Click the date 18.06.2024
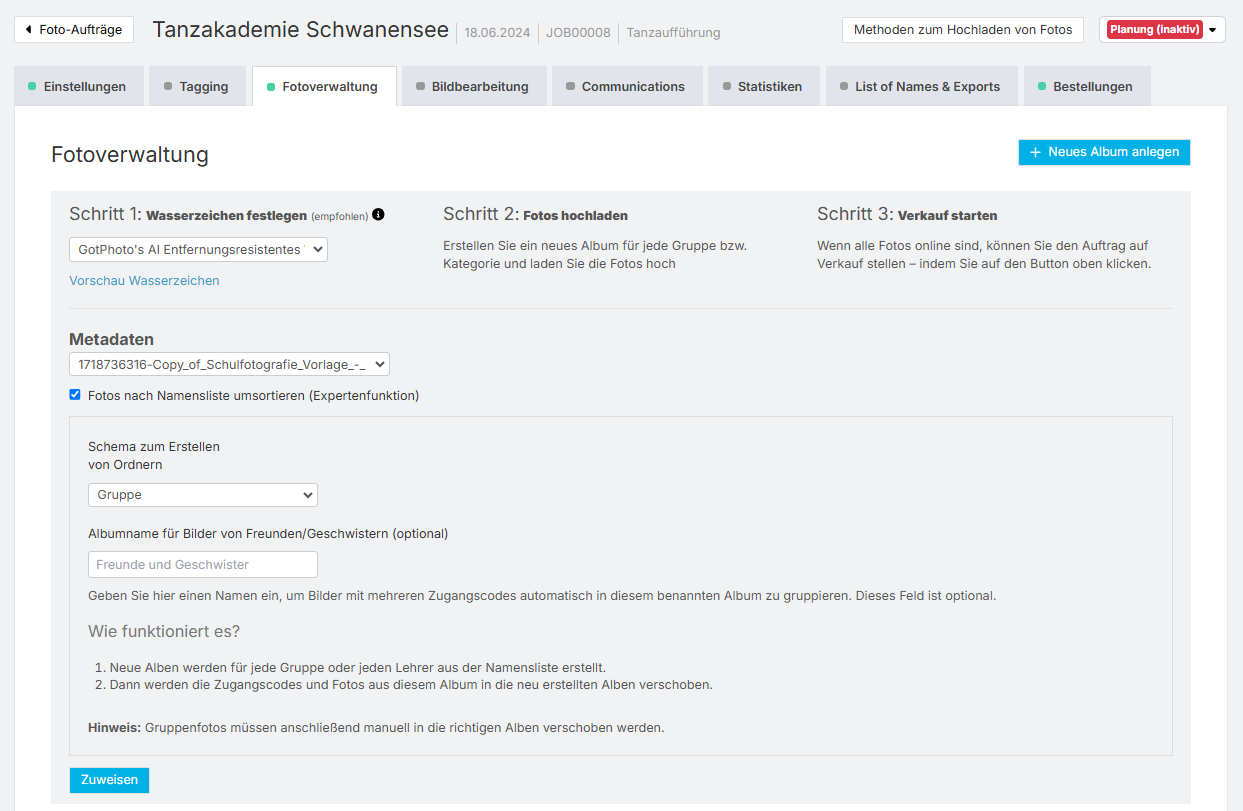This screenshot has height=811, width=1243. click(497, 33)
